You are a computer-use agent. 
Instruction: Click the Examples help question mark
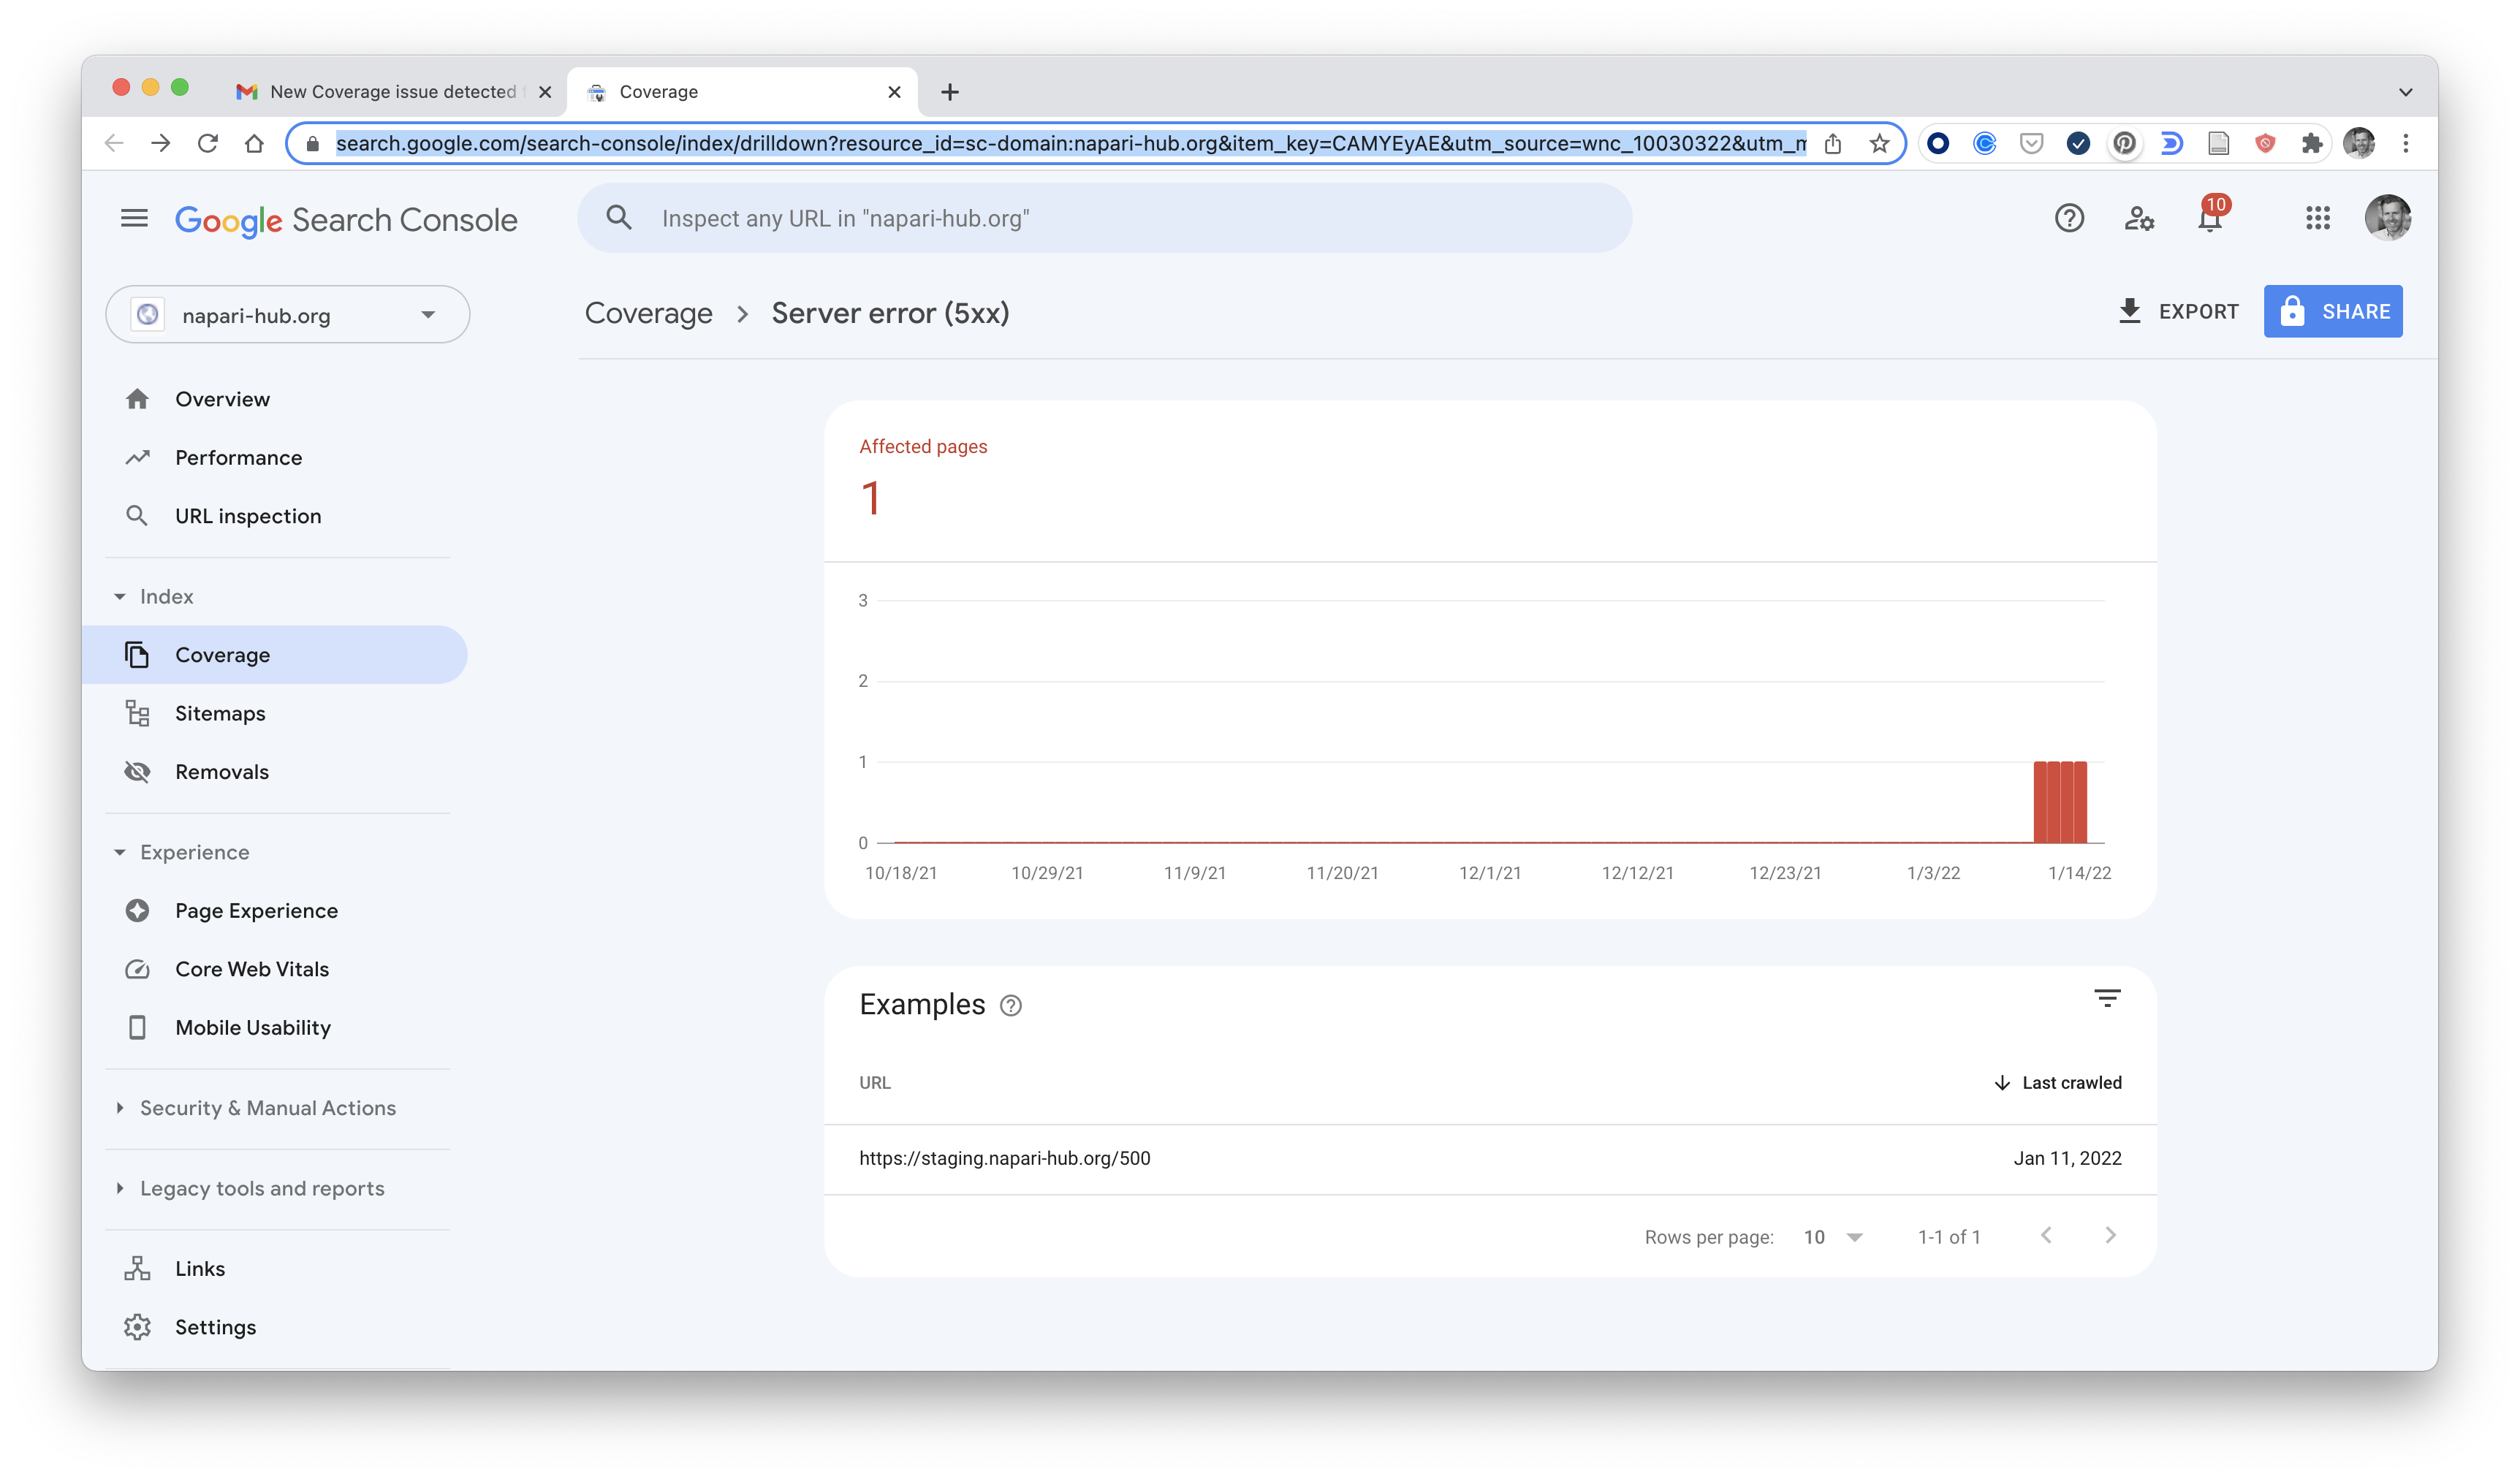pyautogui.click(x=1010, y=1006)
